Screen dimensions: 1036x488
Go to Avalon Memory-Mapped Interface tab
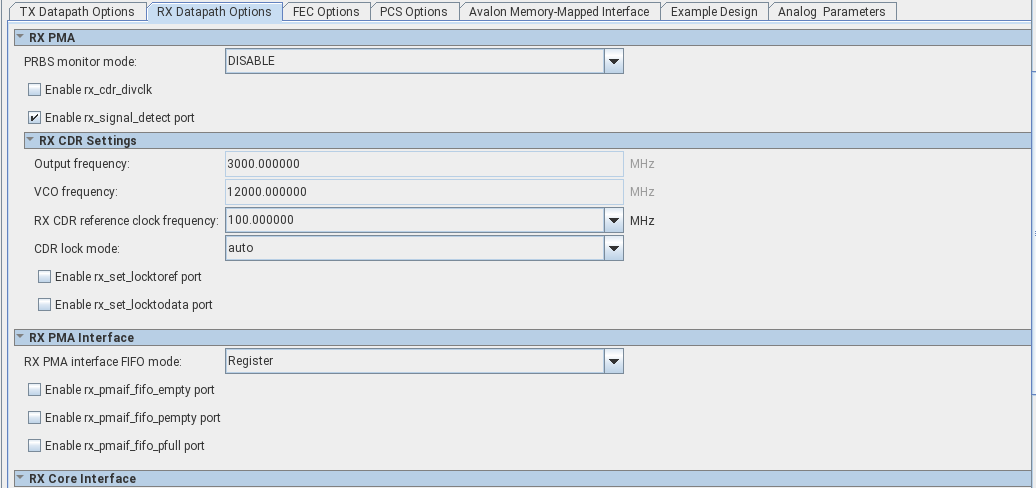click(x=558, y=12)
